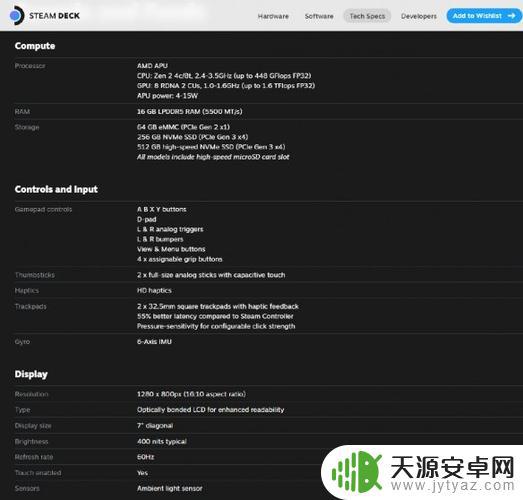Click the arrow icon in Add to Wishlist
This screenshot has width=523, height=500.
tap(511, 16)
